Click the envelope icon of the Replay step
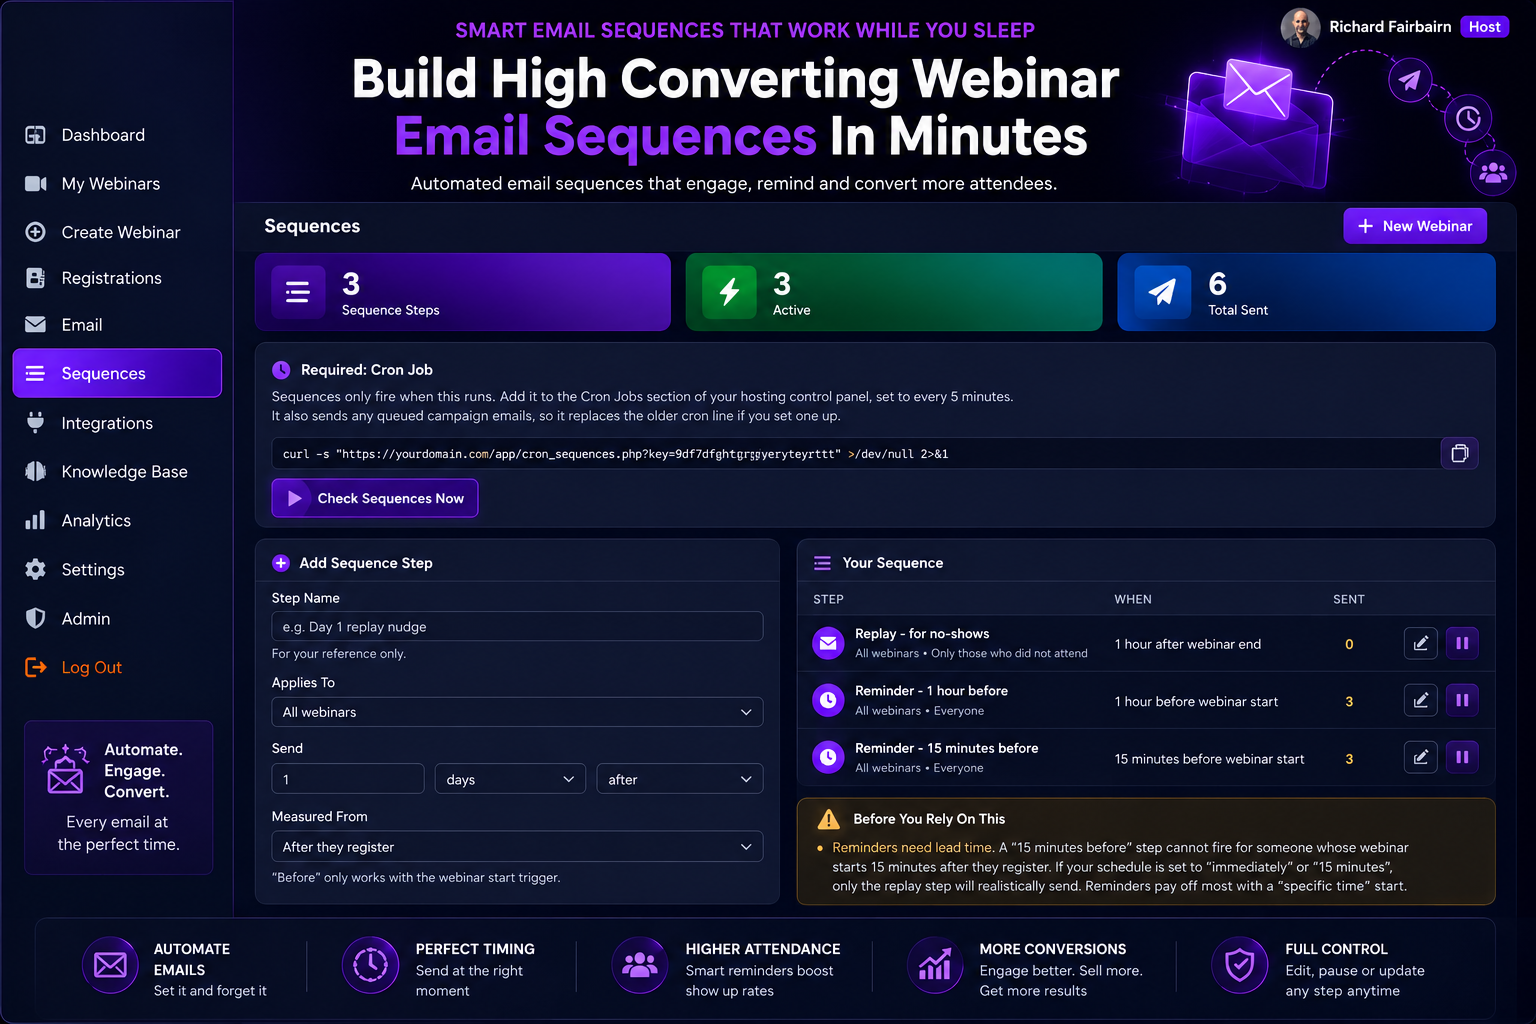 coord(828,644)
